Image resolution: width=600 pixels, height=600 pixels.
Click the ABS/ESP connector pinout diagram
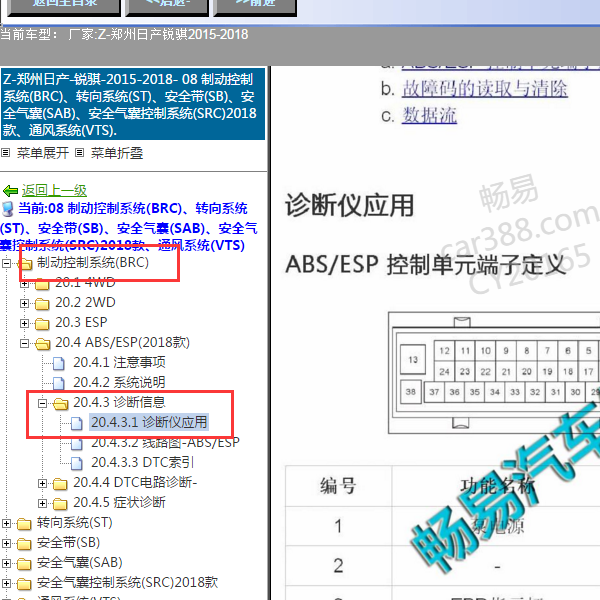coord(494,373)
